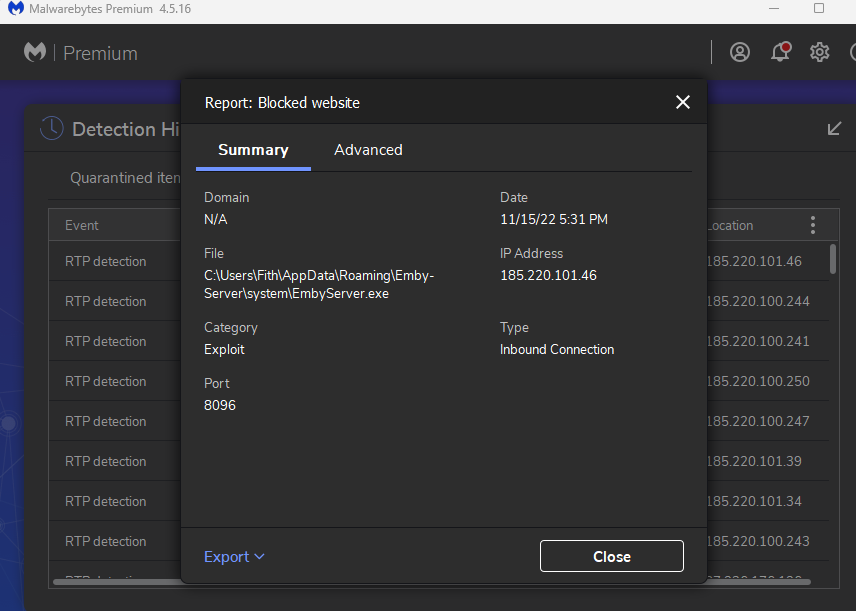Image resolution: width=856 pixels, height=611 pixels.
Task: Click the date 11/15/22 5:31 PM
Action: tap(554, 219)
